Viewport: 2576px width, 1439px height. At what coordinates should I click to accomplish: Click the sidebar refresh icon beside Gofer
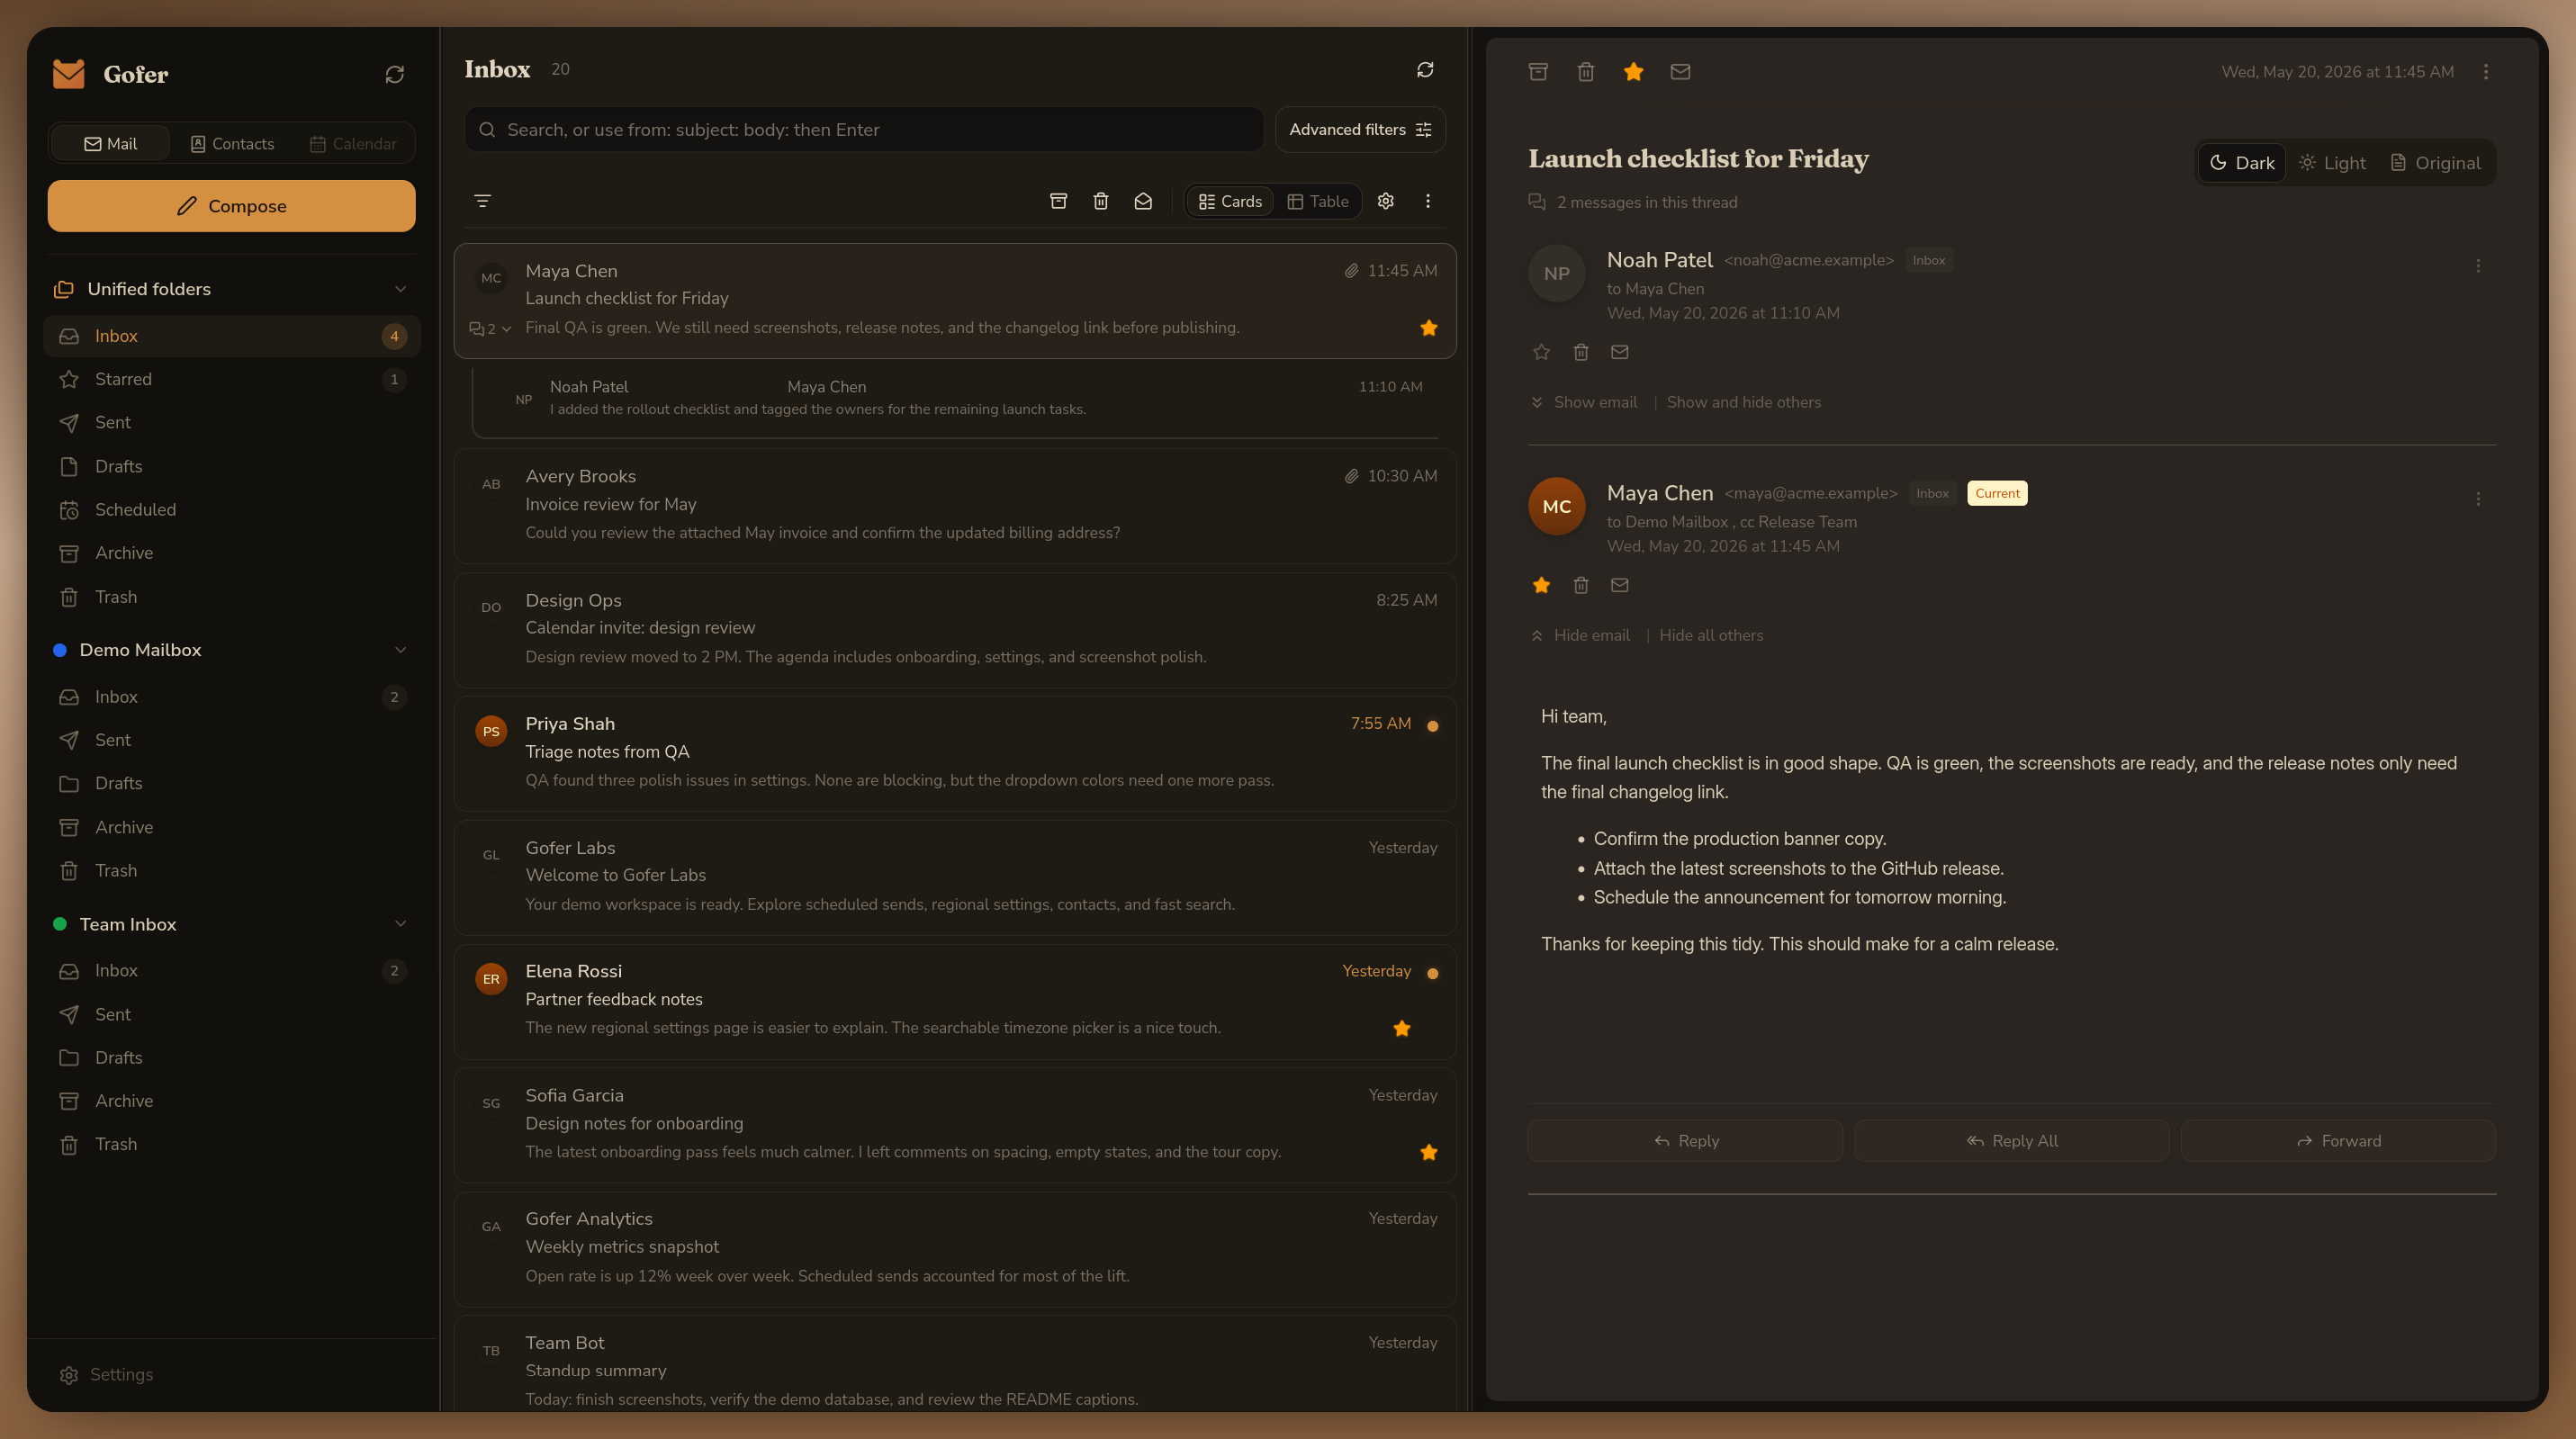coord(394,74)
